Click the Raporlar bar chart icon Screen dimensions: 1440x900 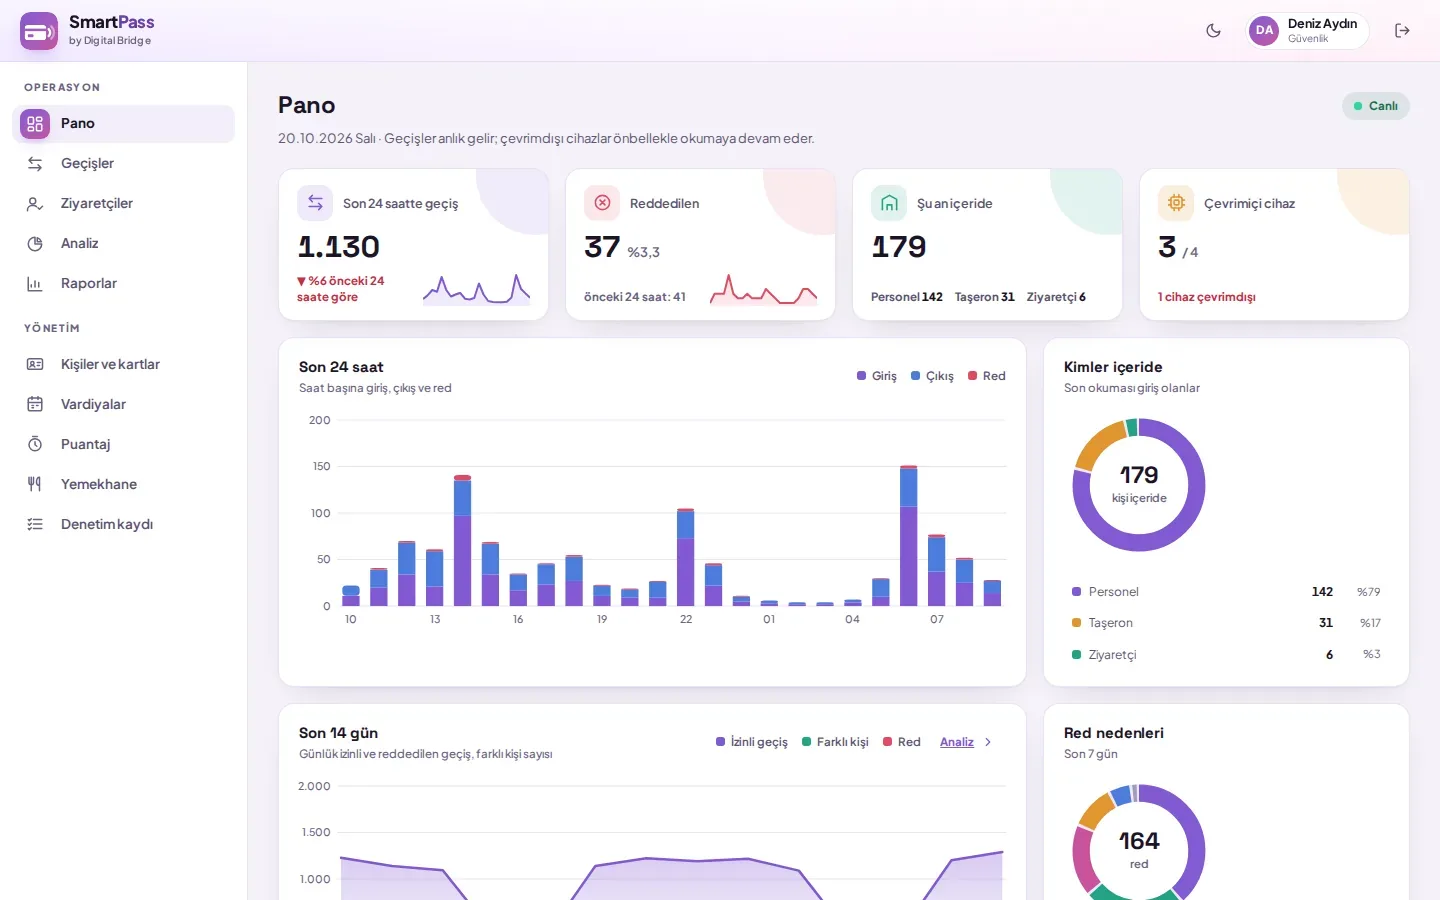tap(35, 284)
